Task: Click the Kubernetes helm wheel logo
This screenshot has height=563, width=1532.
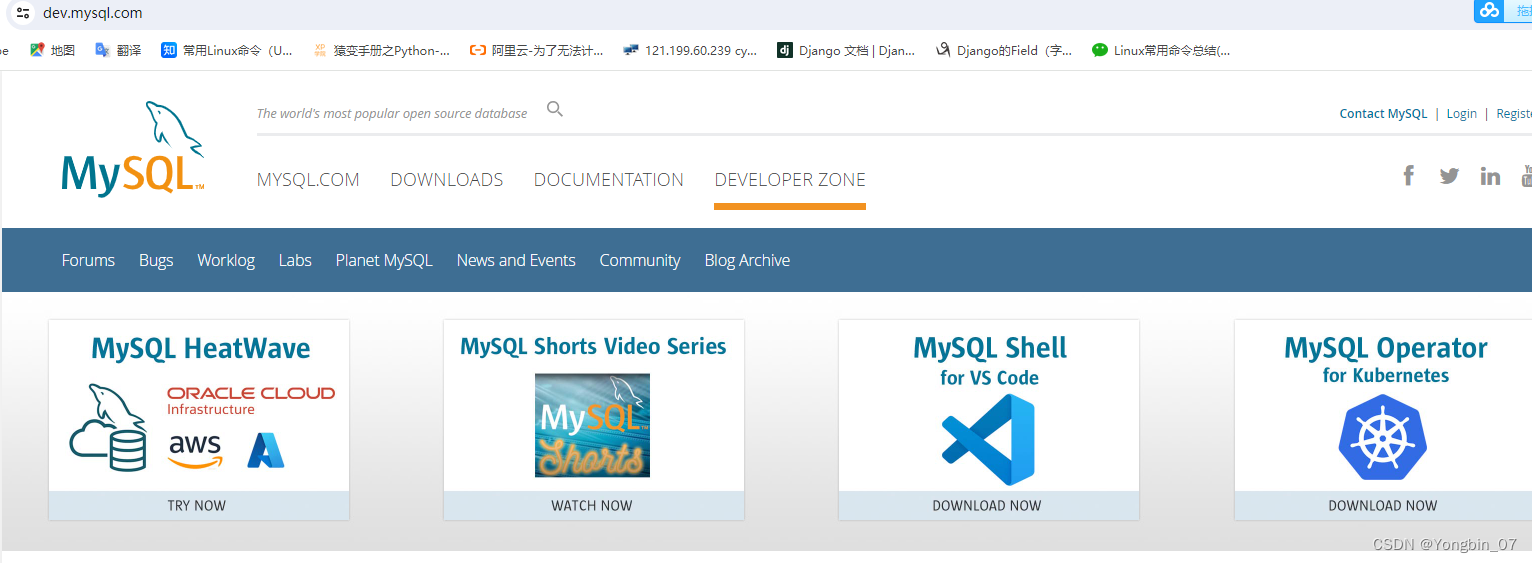Action: point(1383,437)
